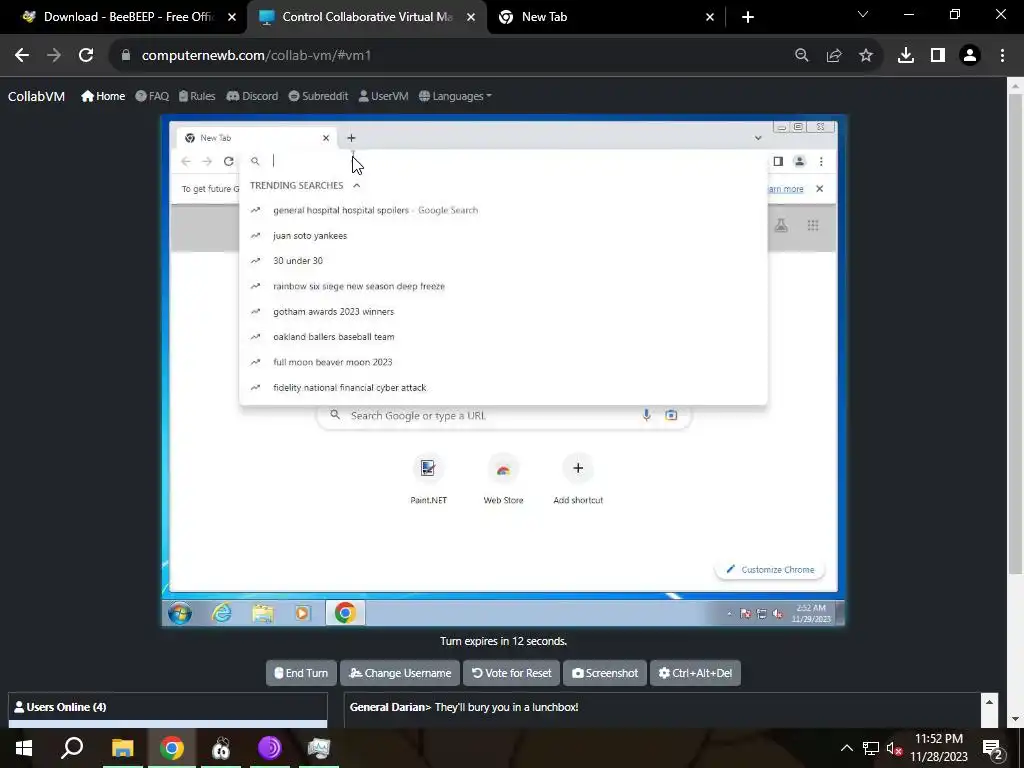This screenshot has width=1024, height=768.
Task: View site lock info for computernewb.com
Action: coord(126,56)
